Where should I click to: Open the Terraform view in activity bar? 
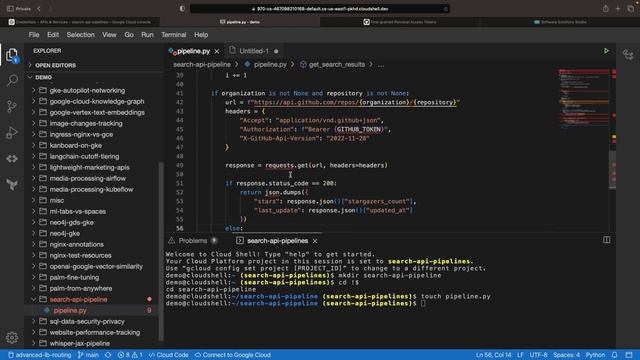[12, 184]
